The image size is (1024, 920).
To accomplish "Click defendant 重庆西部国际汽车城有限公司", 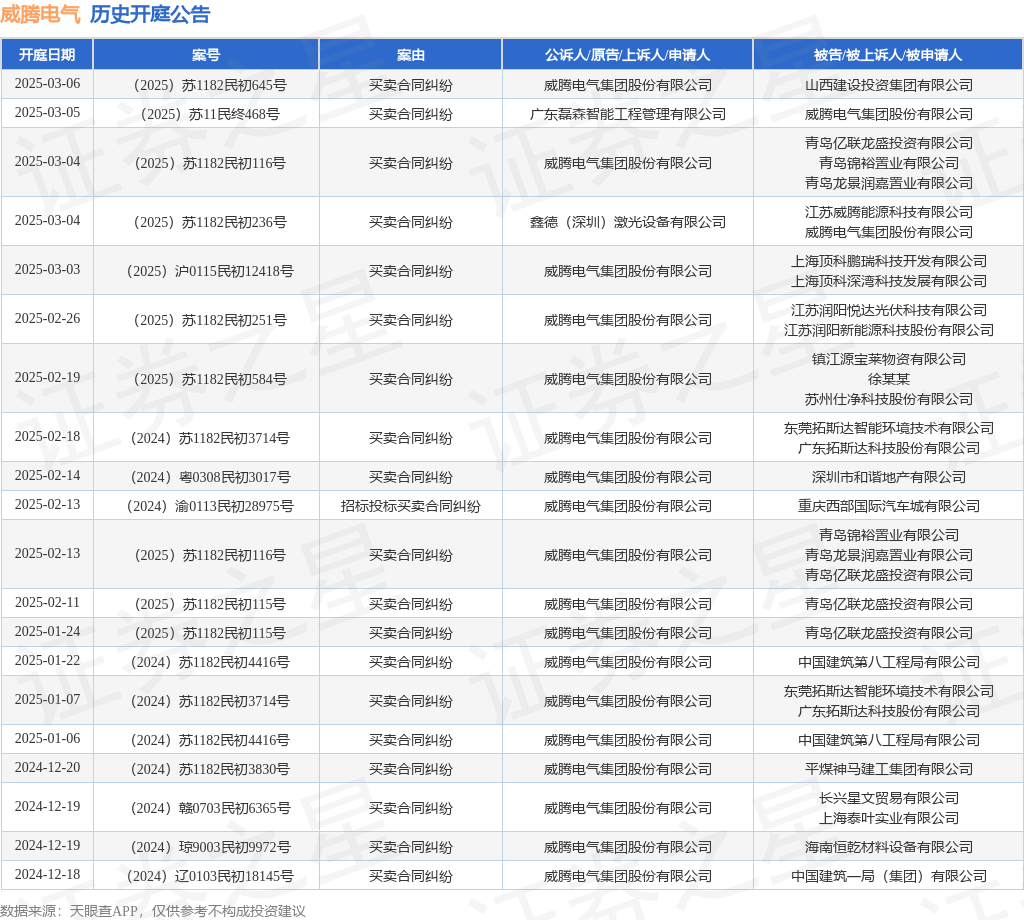I will coord(889,506).
